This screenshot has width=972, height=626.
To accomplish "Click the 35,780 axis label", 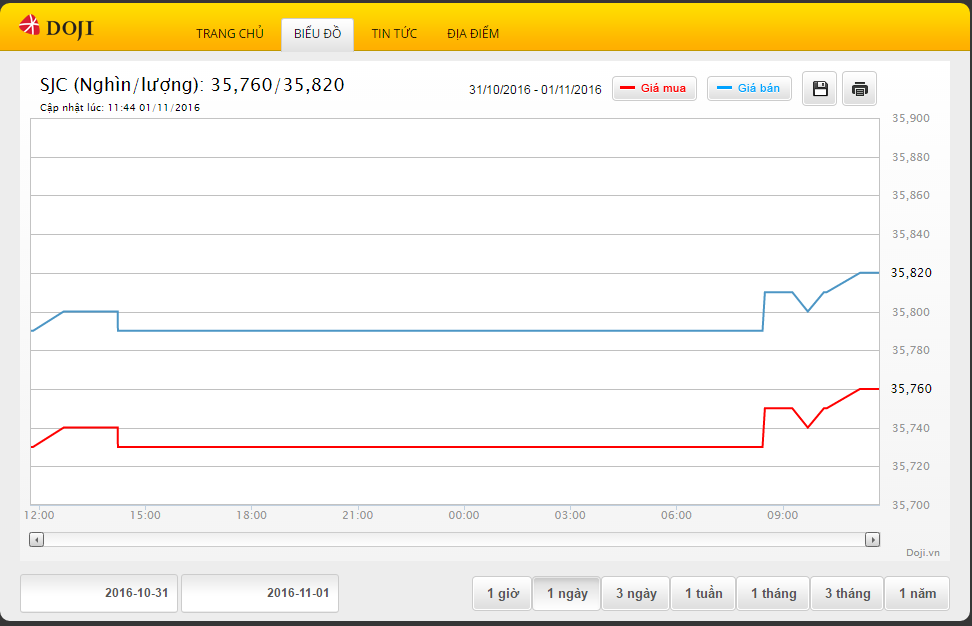I will click(x=911, y=350).
